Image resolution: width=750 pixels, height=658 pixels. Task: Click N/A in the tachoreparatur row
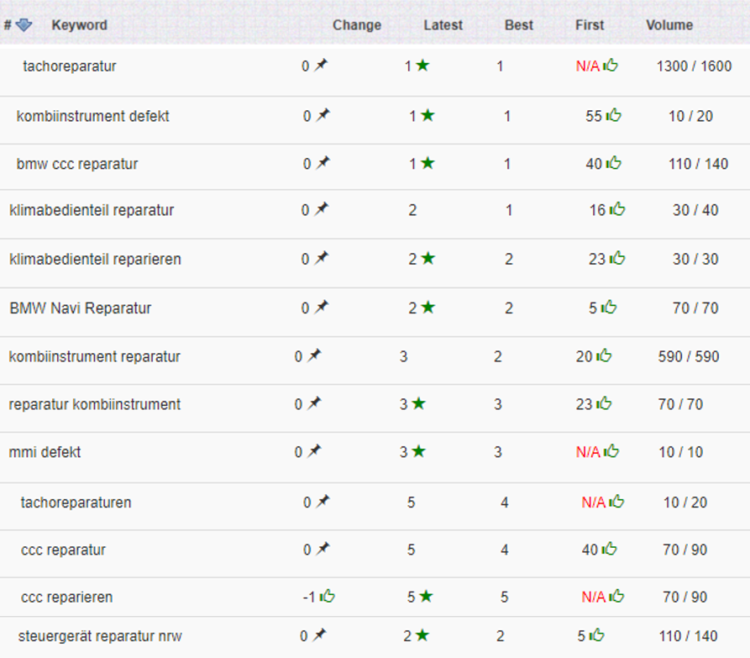click(588, 66)
